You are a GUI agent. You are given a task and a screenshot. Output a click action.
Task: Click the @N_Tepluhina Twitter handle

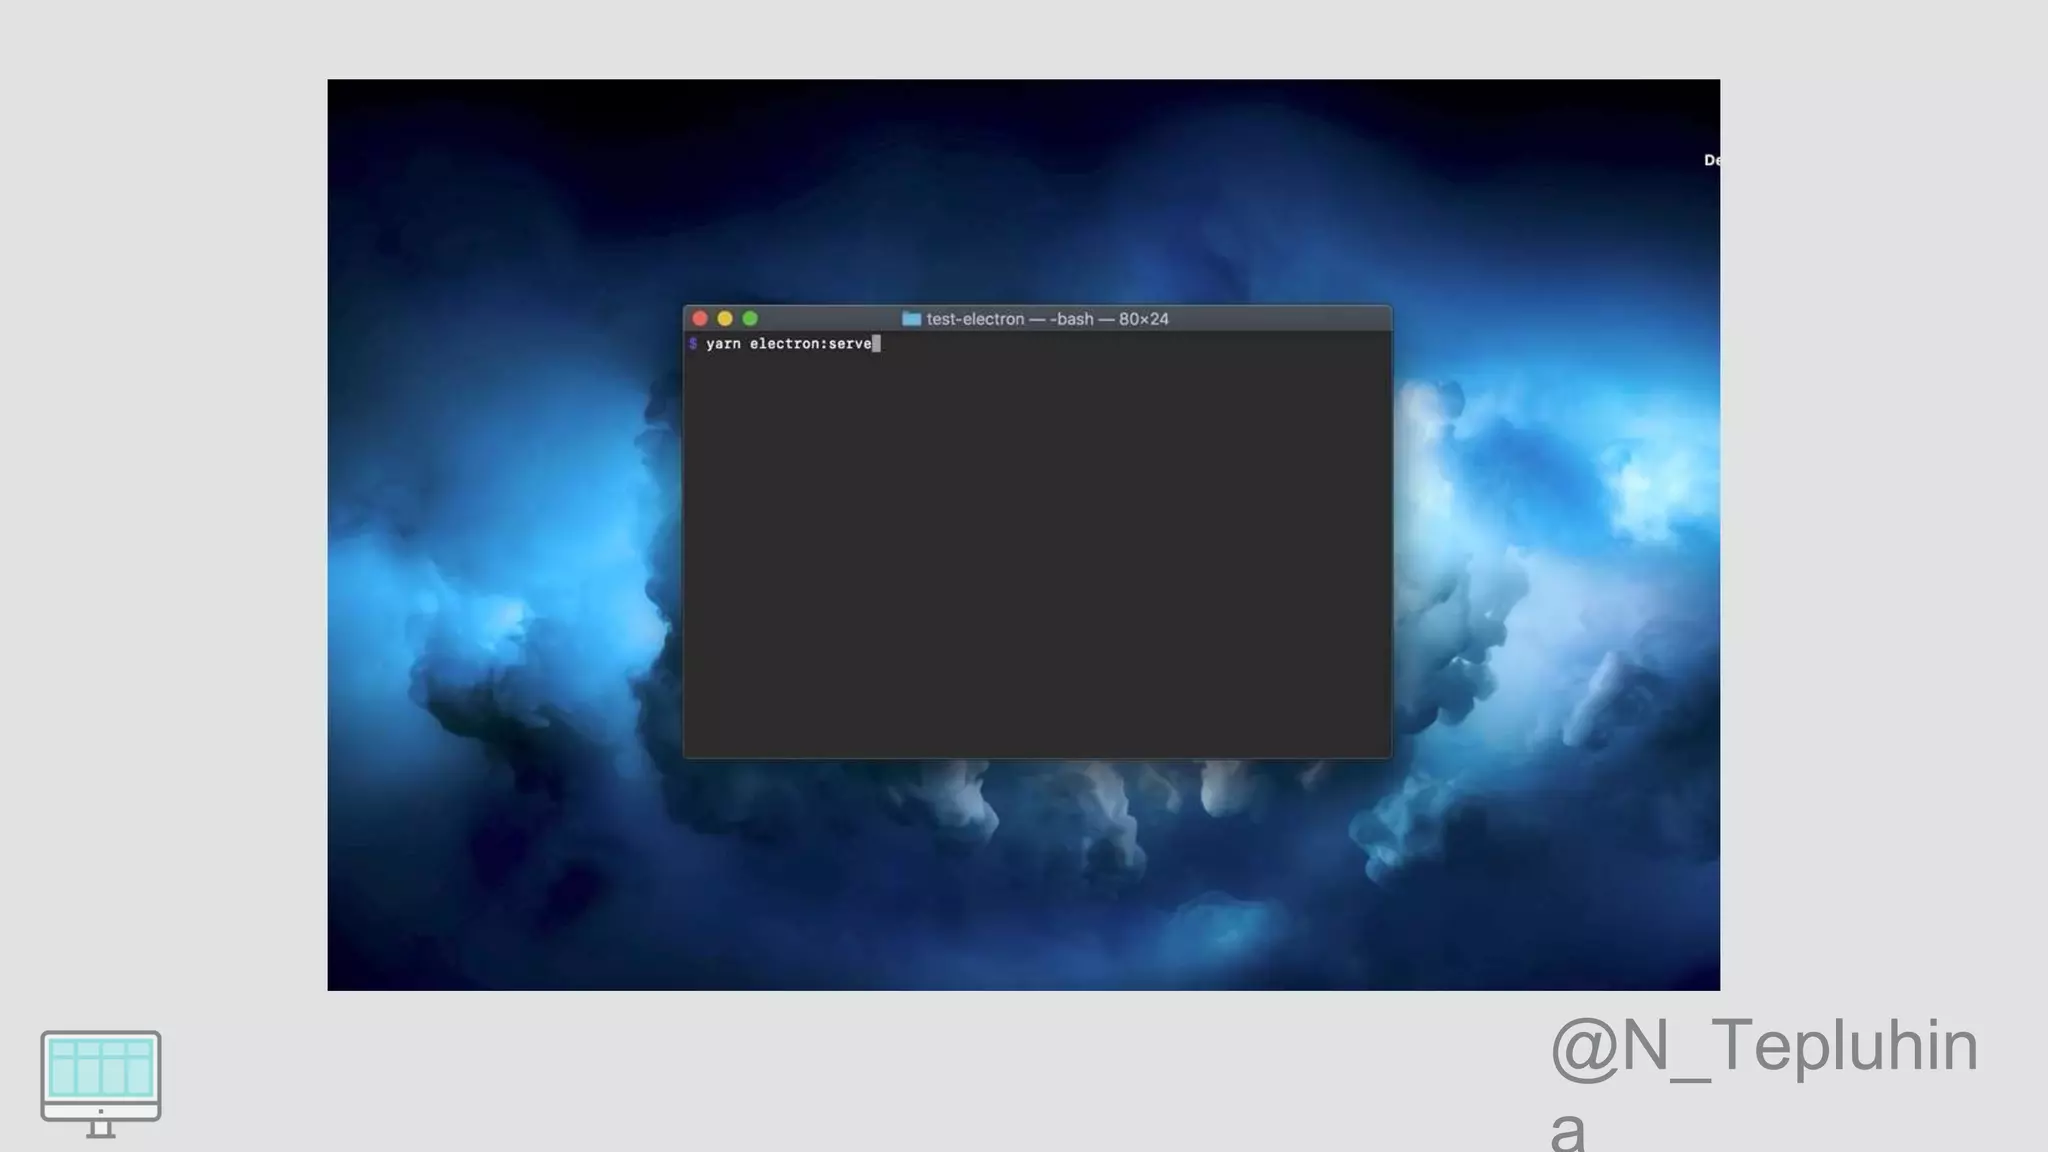point(1764,1046)
